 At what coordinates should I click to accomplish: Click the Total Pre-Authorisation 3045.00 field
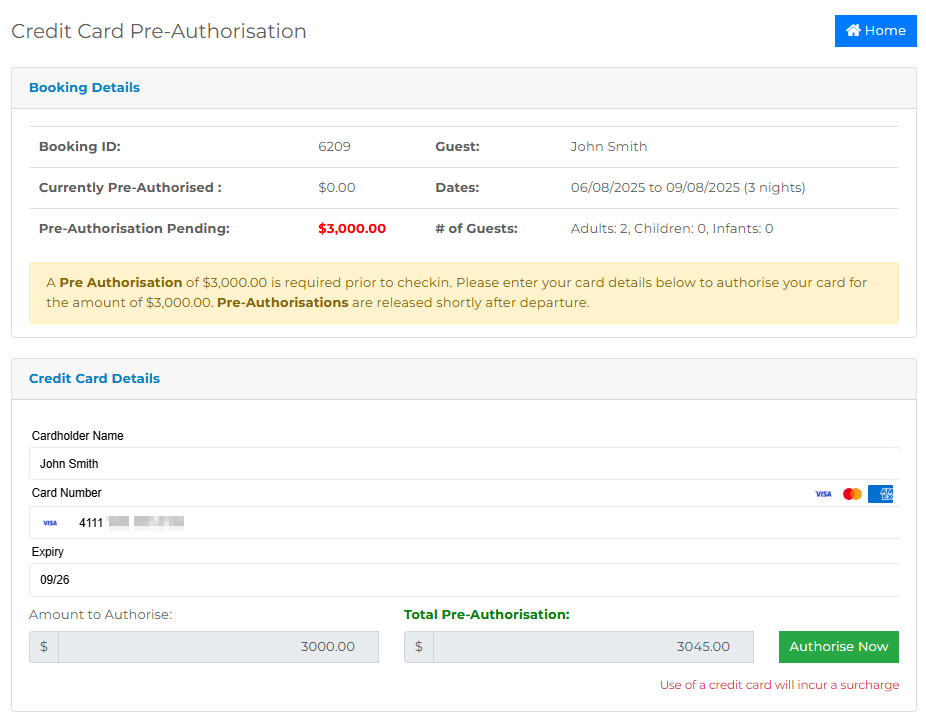tap(593, 647)
